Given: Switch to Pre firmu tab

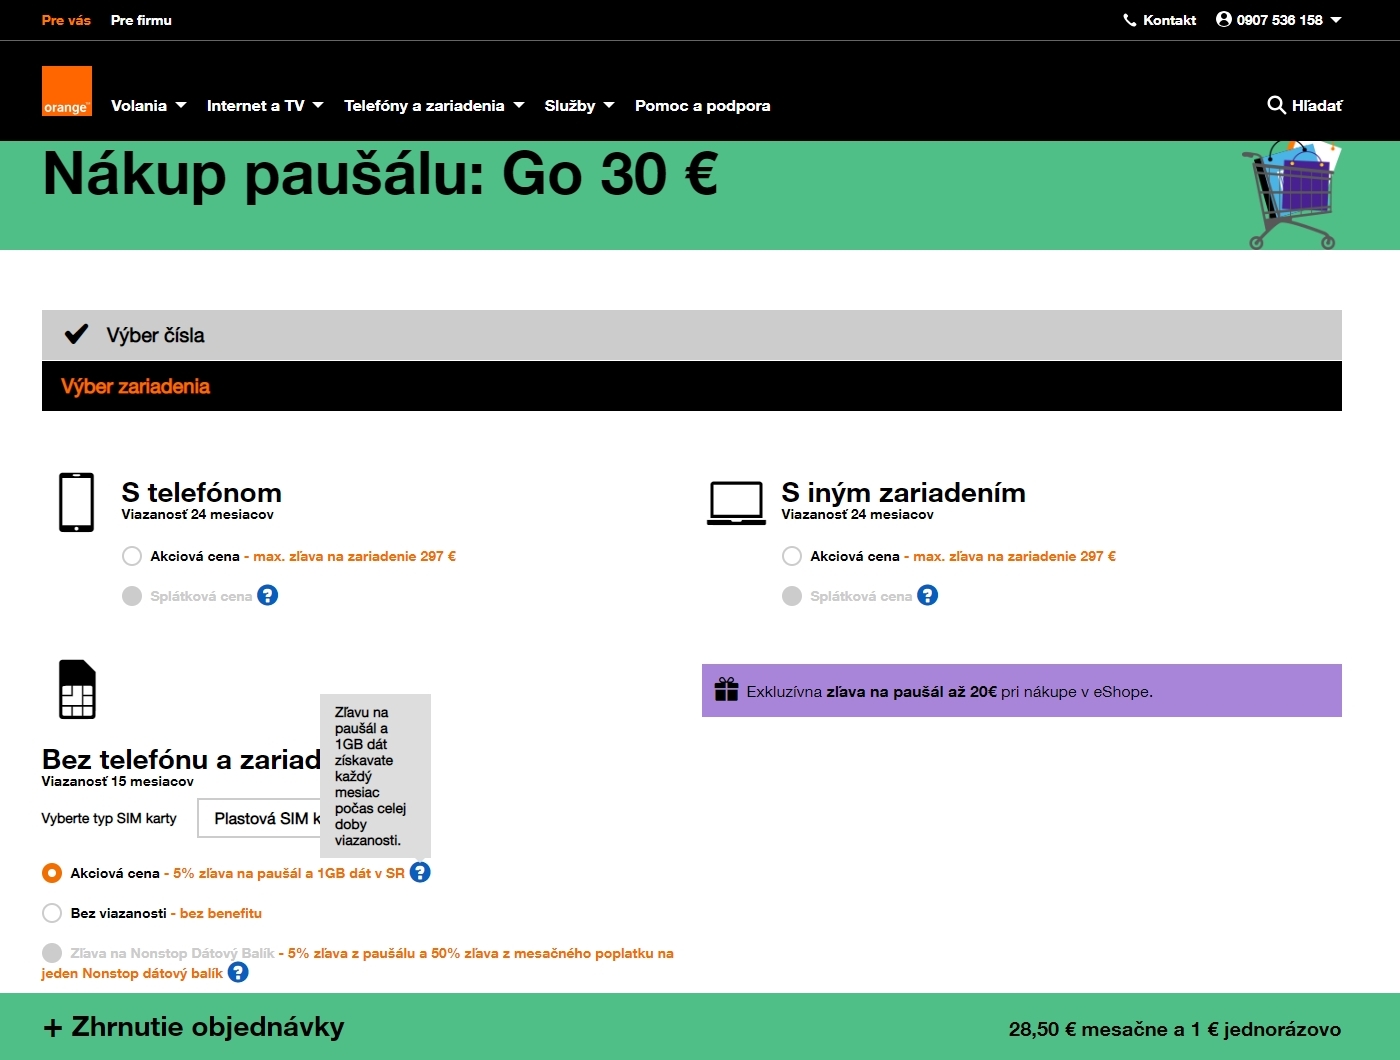Looking at the screenshot, I should point(141,20).
